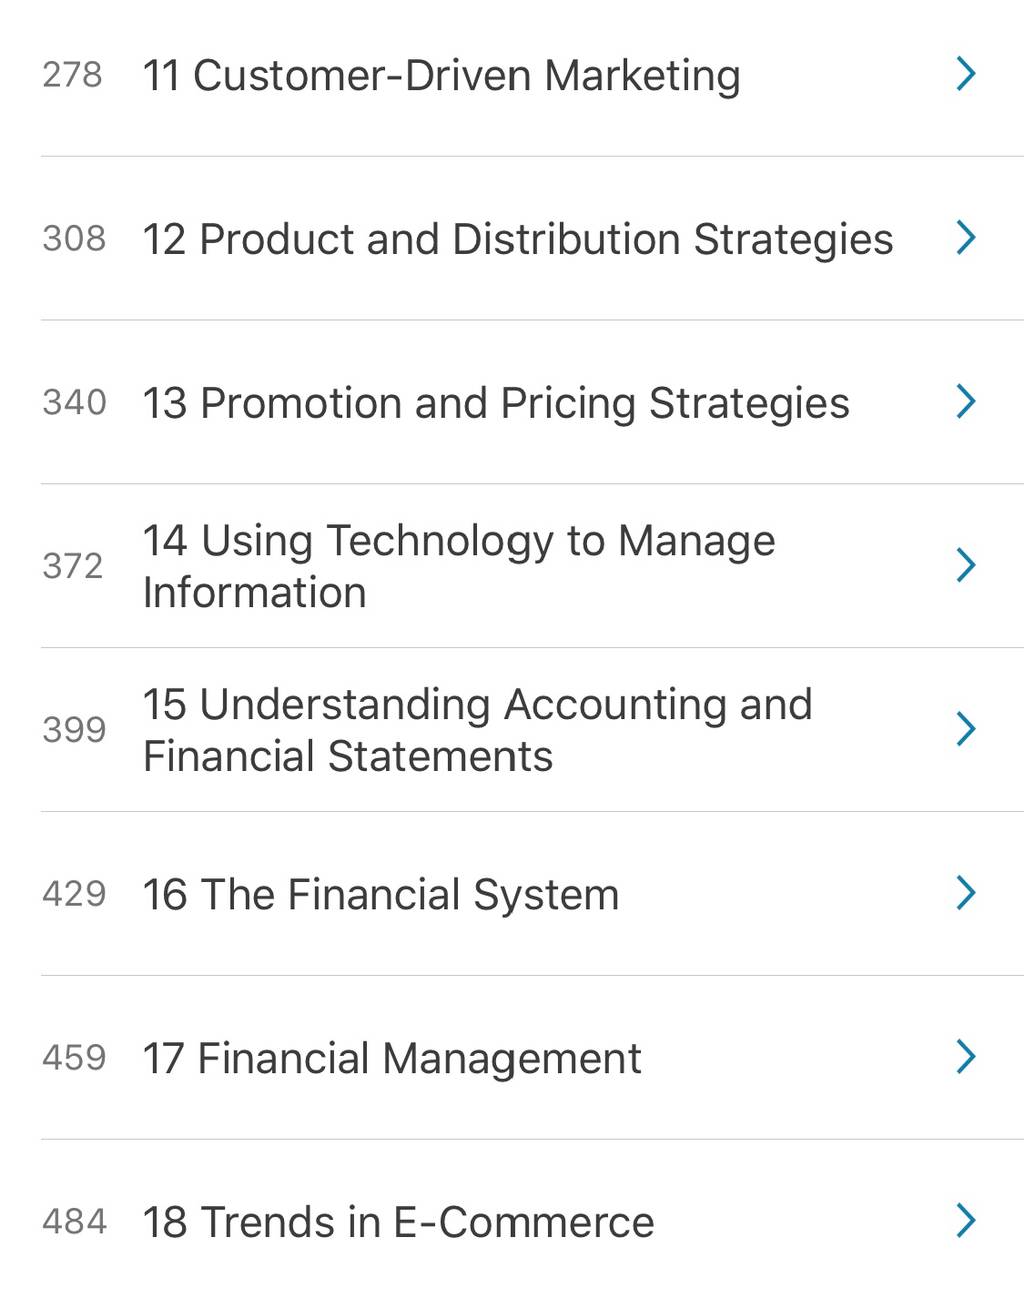The width and height of the screenshot is (1024, 1314).
Task: Jump to page 429
Action: 74,894
